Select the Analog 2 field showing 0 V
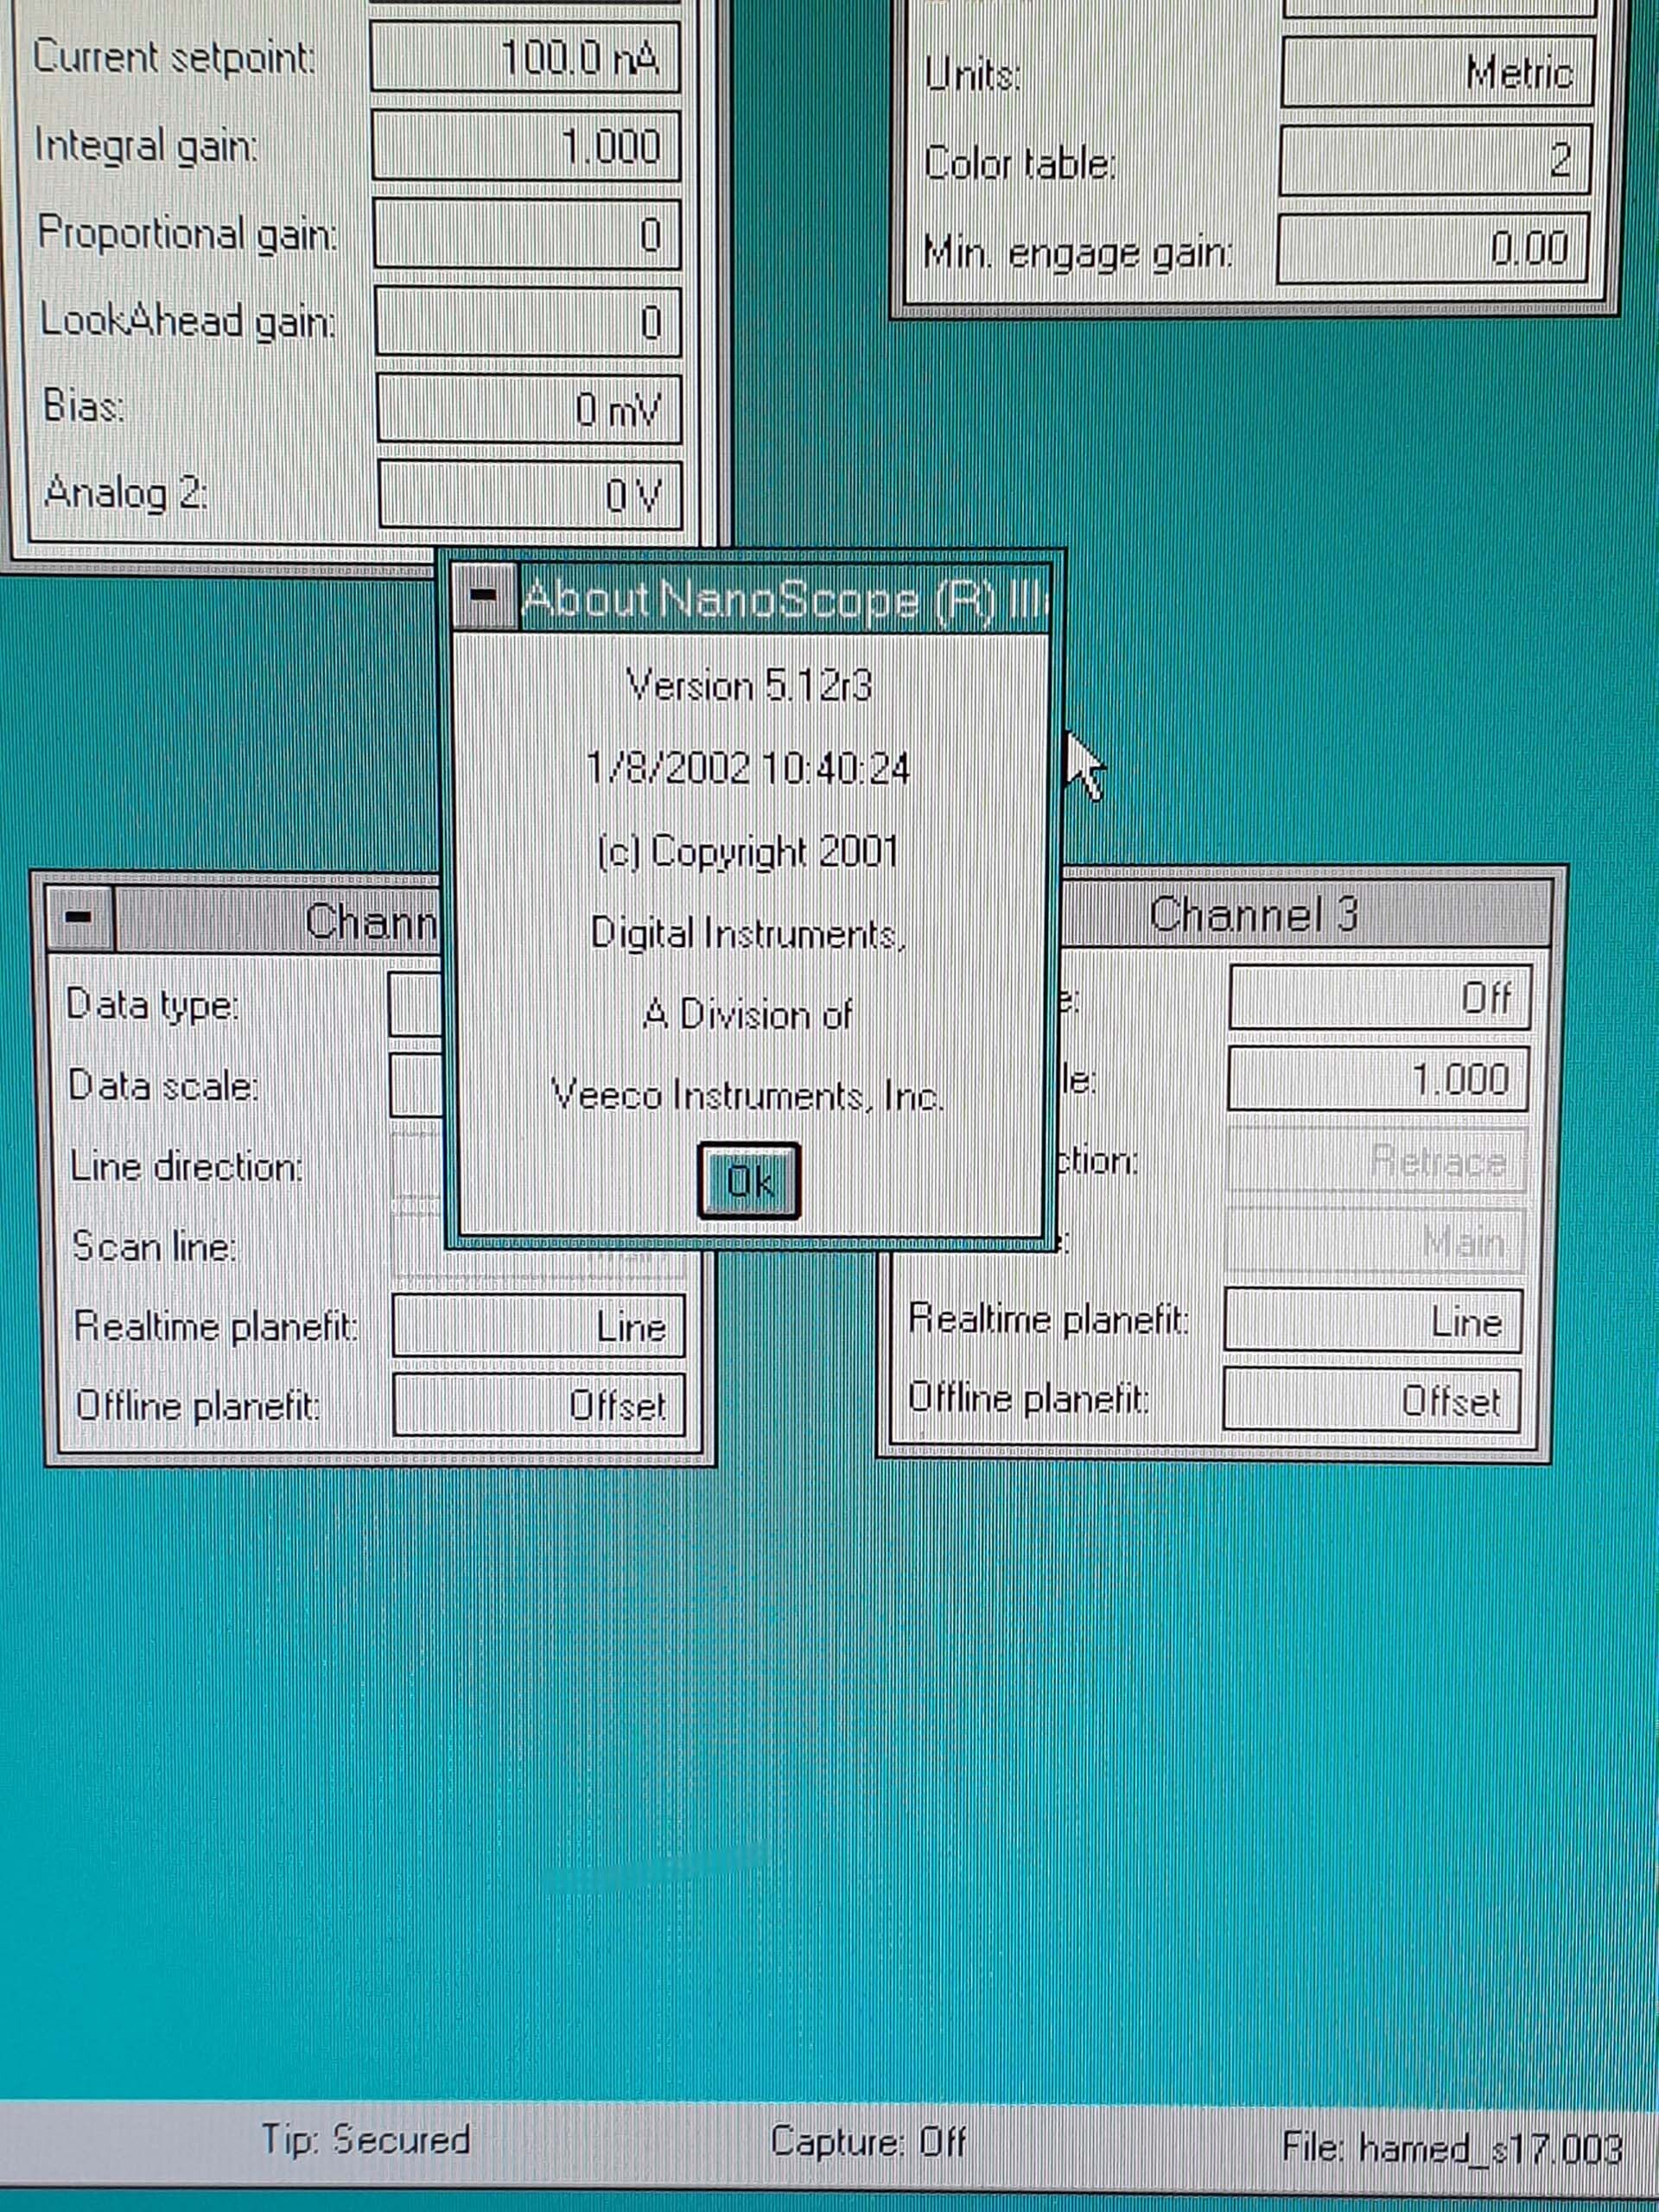 (x=530, y=494)
